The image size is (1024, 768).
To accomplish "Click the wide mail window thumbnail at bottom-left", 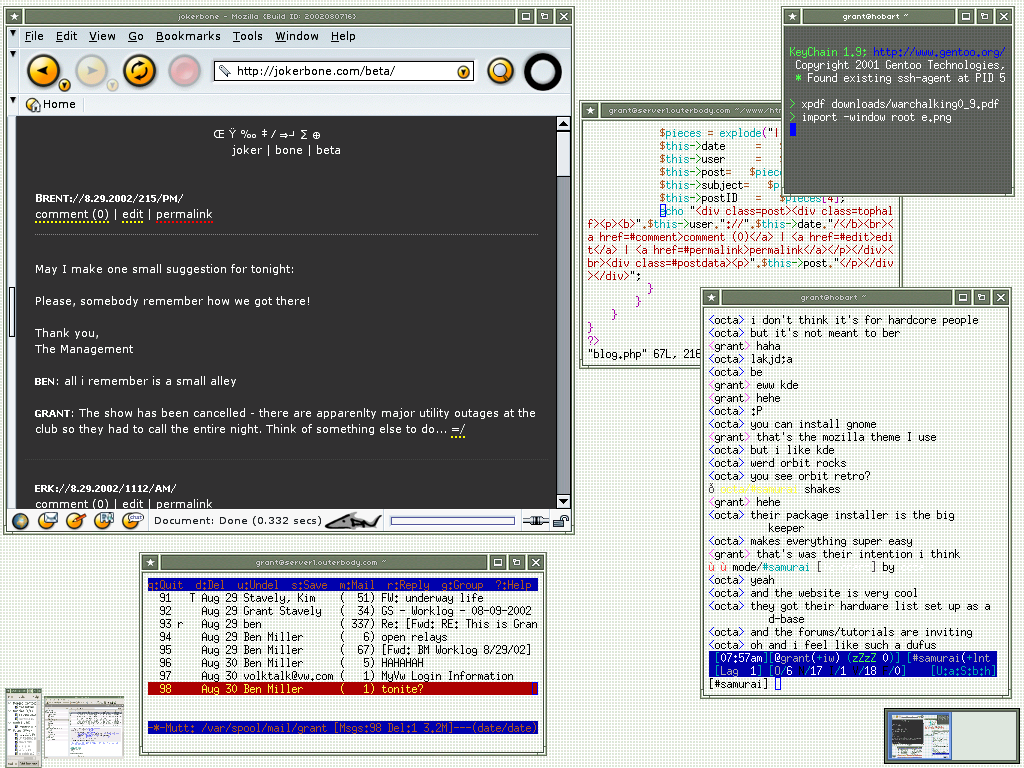I will [84, 727].
